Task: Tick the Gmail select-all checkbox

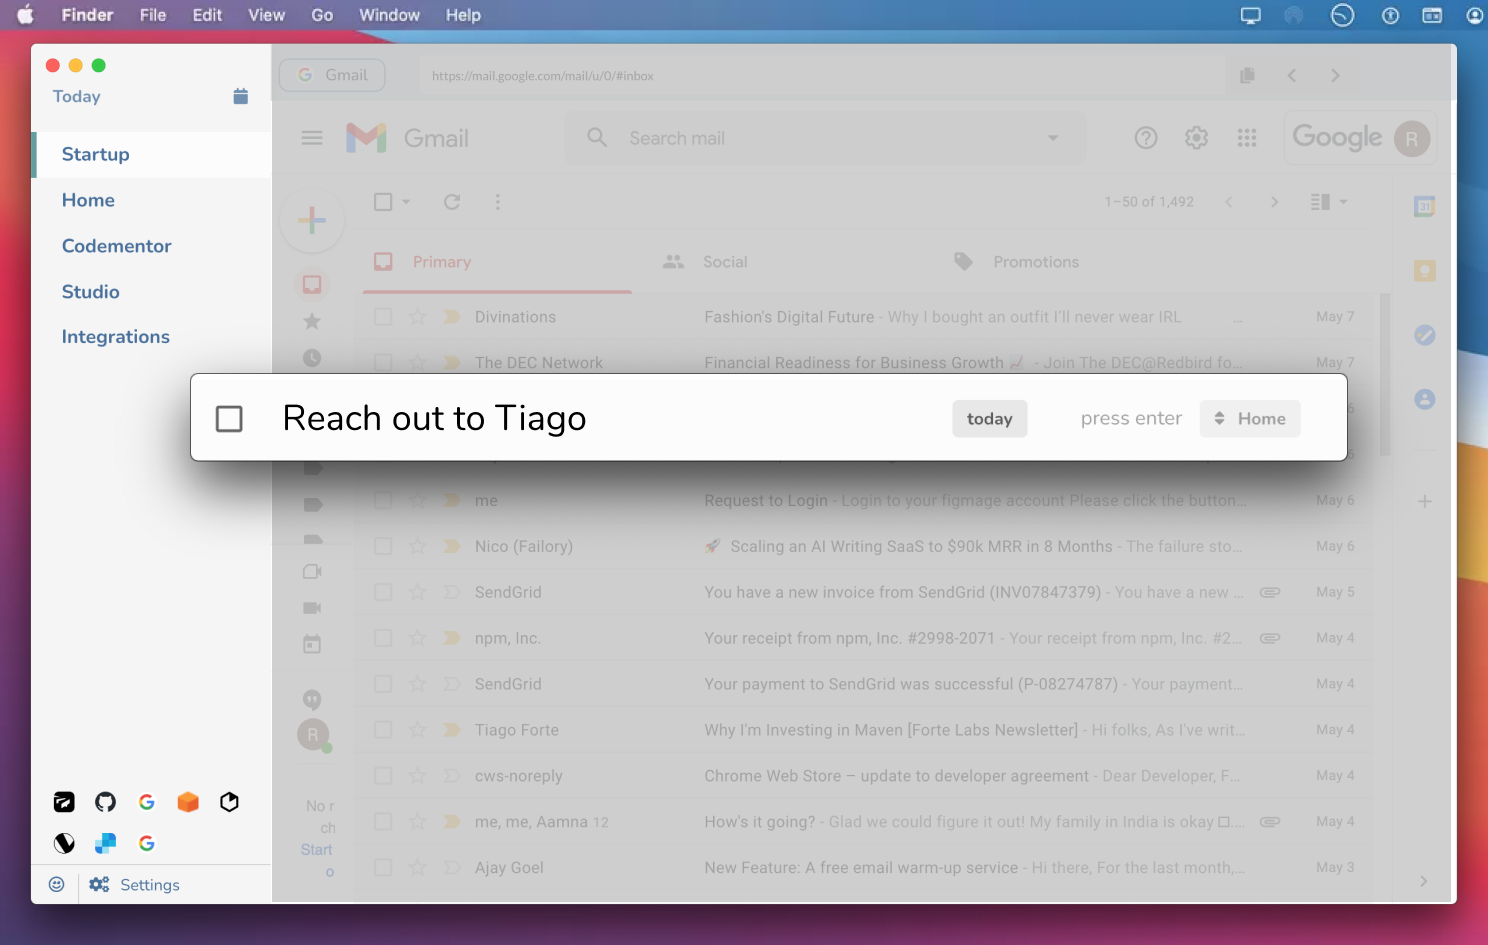Action: [x=383, y=202]
